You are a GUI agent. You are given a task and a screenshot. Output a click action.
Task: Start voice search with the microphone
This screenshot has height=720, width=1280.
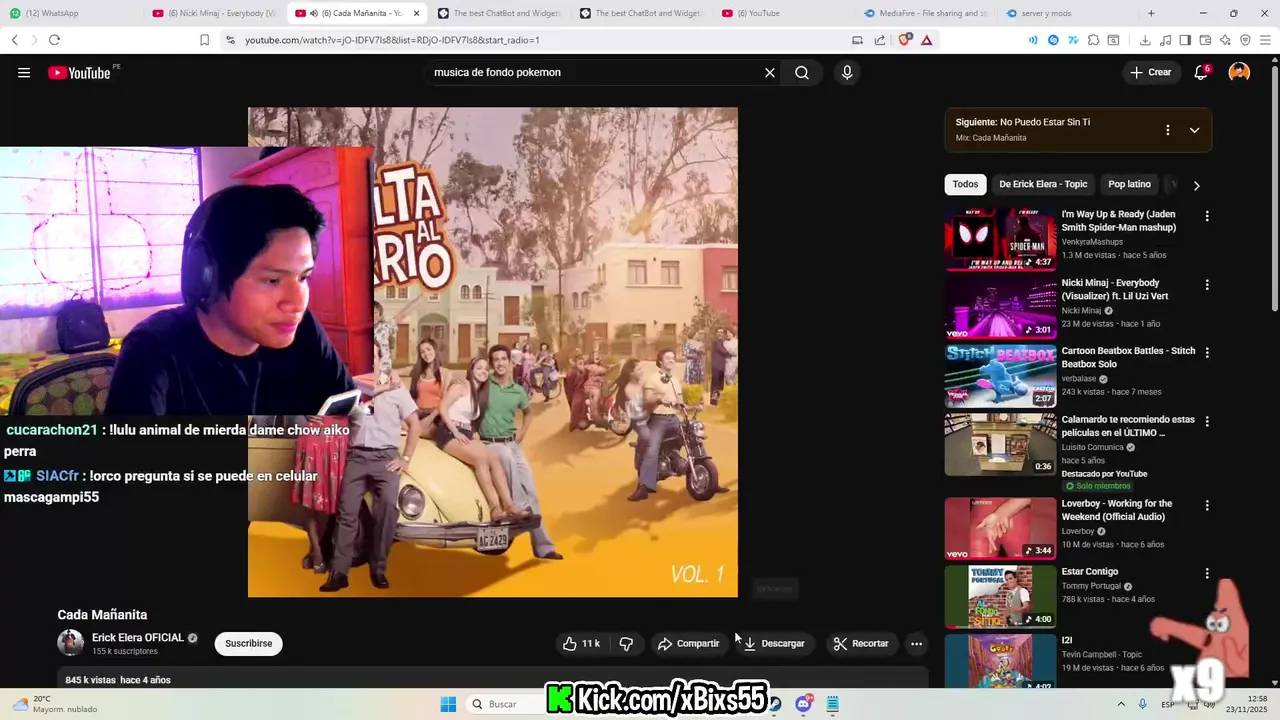click(847, 72)
